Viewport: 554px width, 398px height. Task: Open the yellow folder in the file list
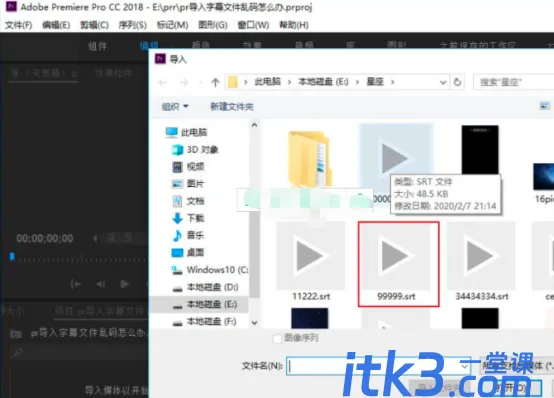[x=310, y=158]
